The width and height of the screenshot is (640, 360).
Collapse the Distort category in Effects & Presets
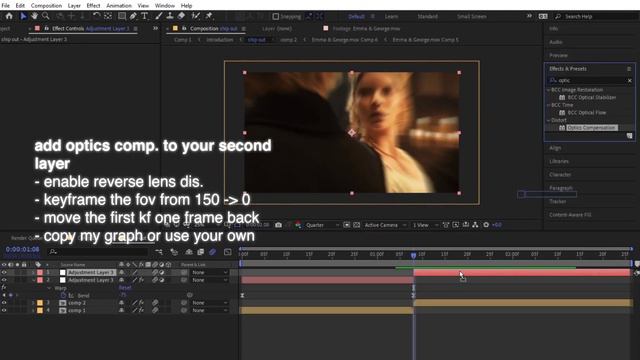[549, 120]
